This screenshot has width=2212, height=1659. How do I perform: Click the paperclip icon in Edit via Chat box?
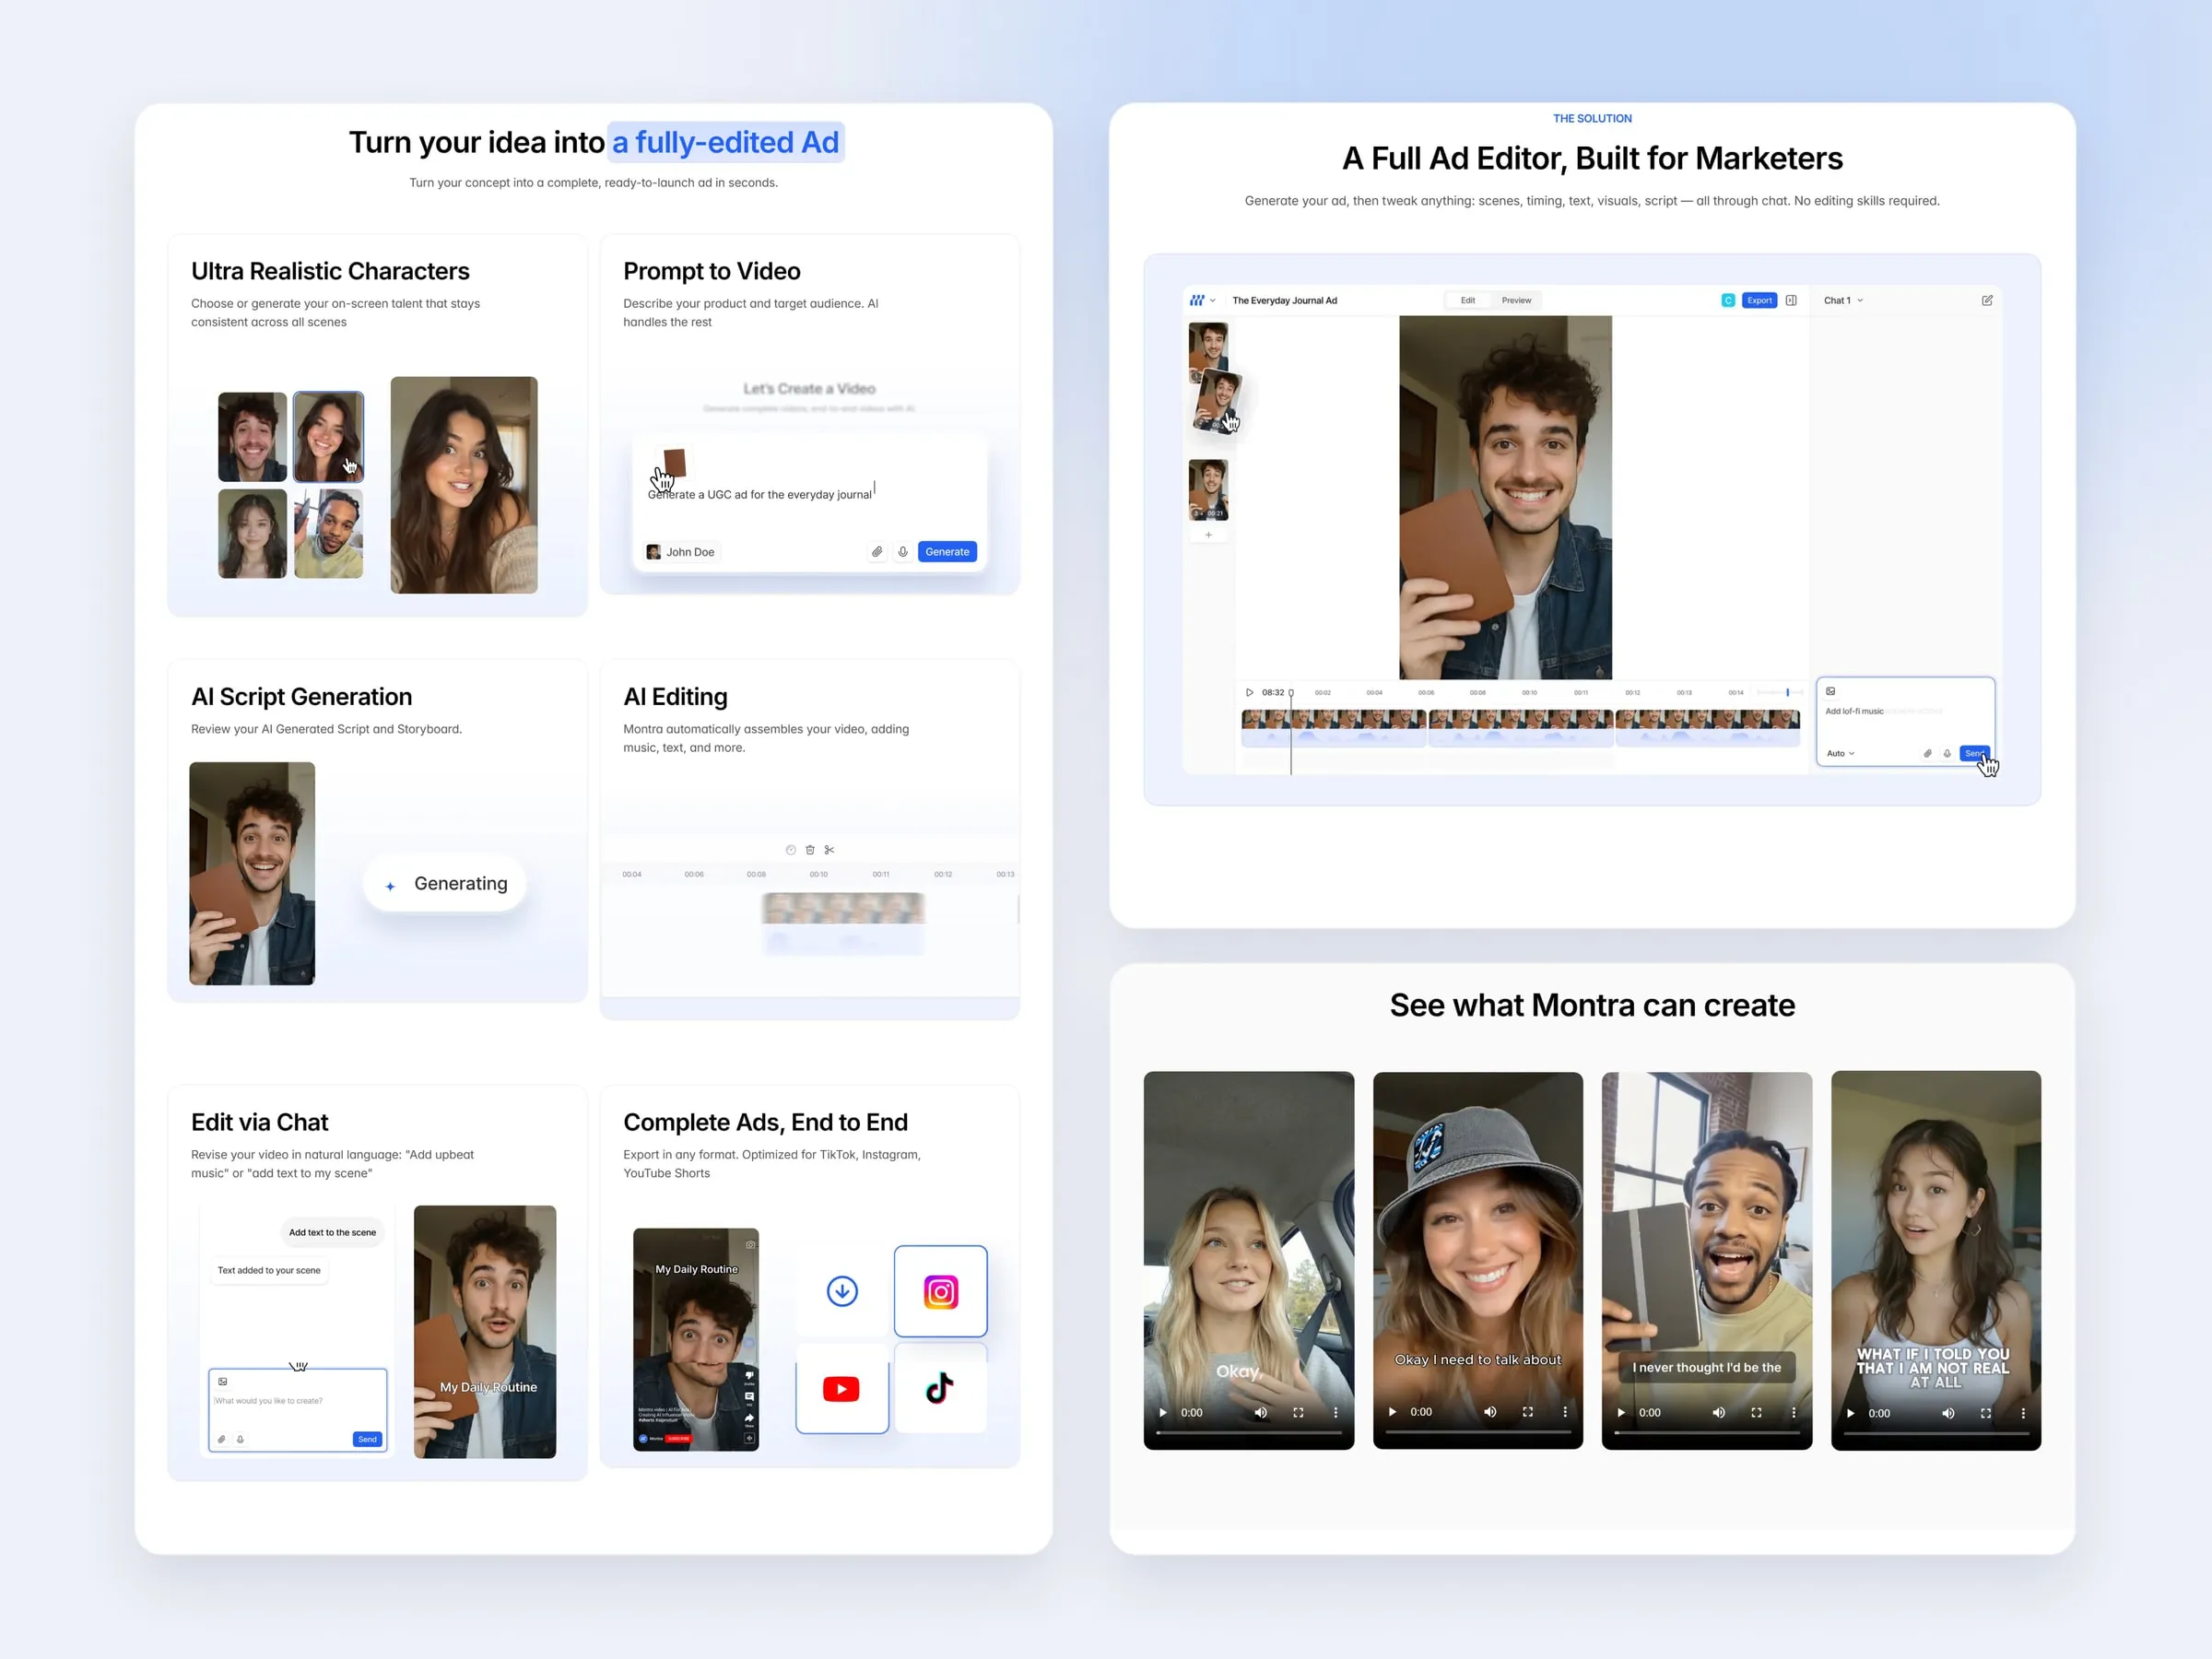(x=222, y=1439)
